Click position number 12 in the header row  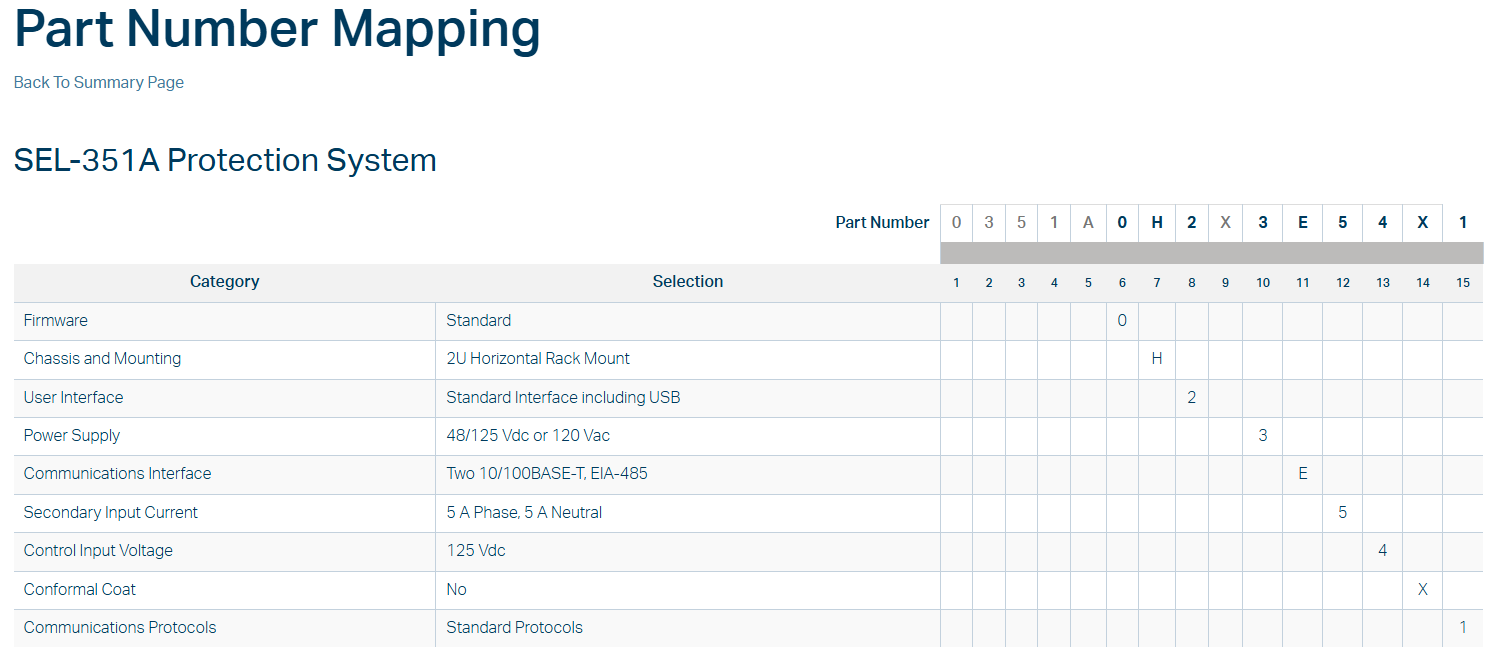[1343, 283]
